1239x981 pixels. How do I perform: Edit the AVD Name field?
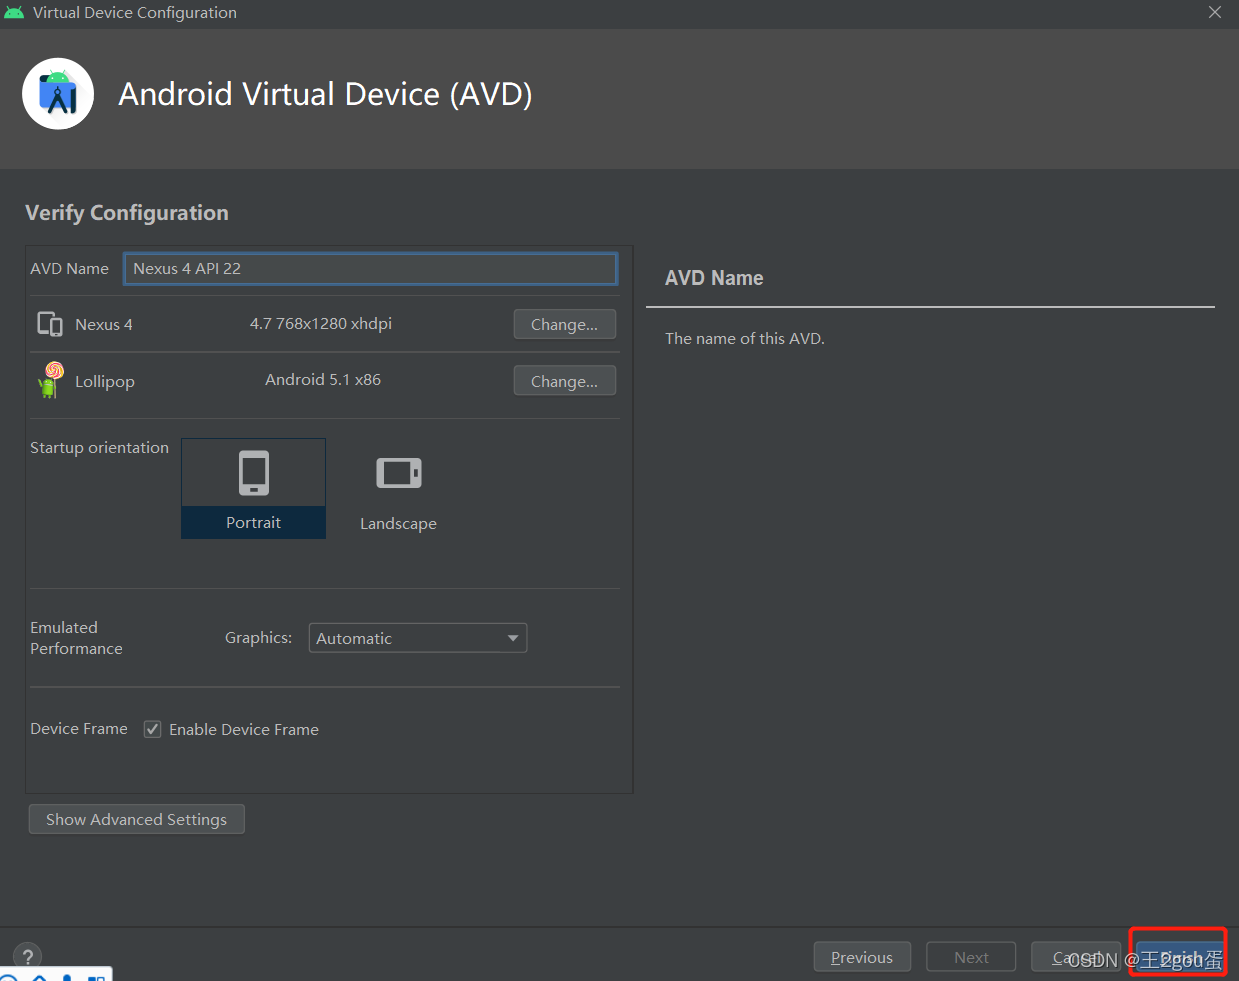click(x=370, y=268)
